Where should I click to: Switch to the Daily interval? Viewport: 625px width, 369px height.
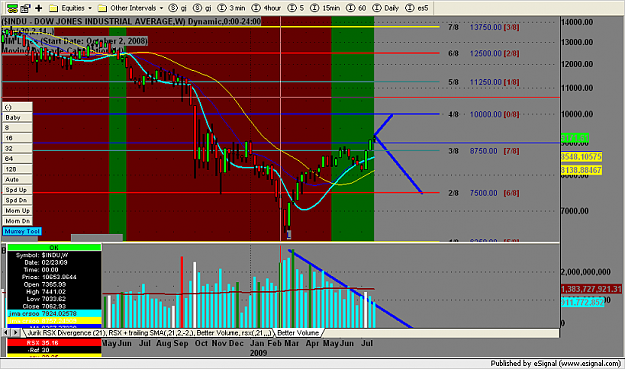point(385,8)
